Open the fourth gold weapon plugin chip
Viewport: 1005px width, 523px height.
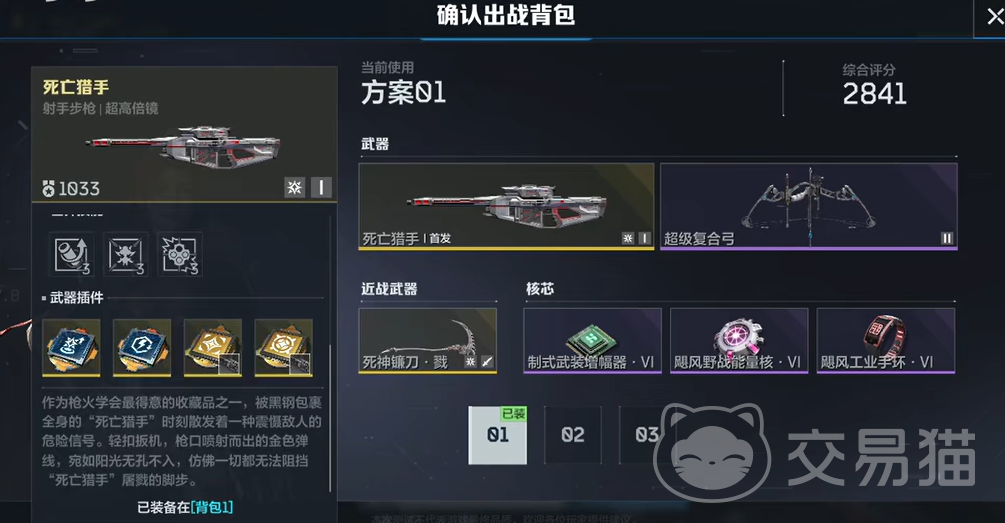[283, 347]
